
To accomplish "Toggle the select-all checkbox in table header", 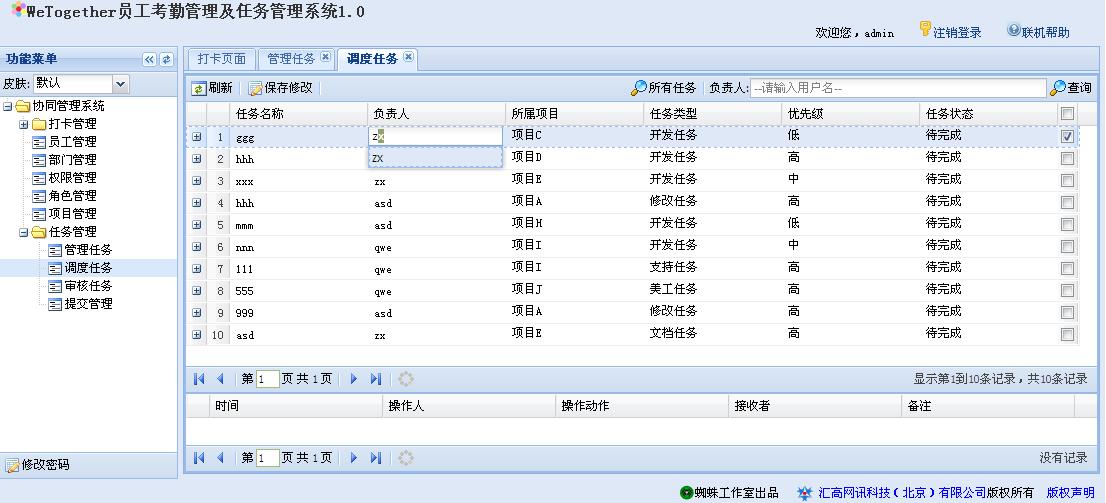I will pyautogui.click(x=1067, y=114).
